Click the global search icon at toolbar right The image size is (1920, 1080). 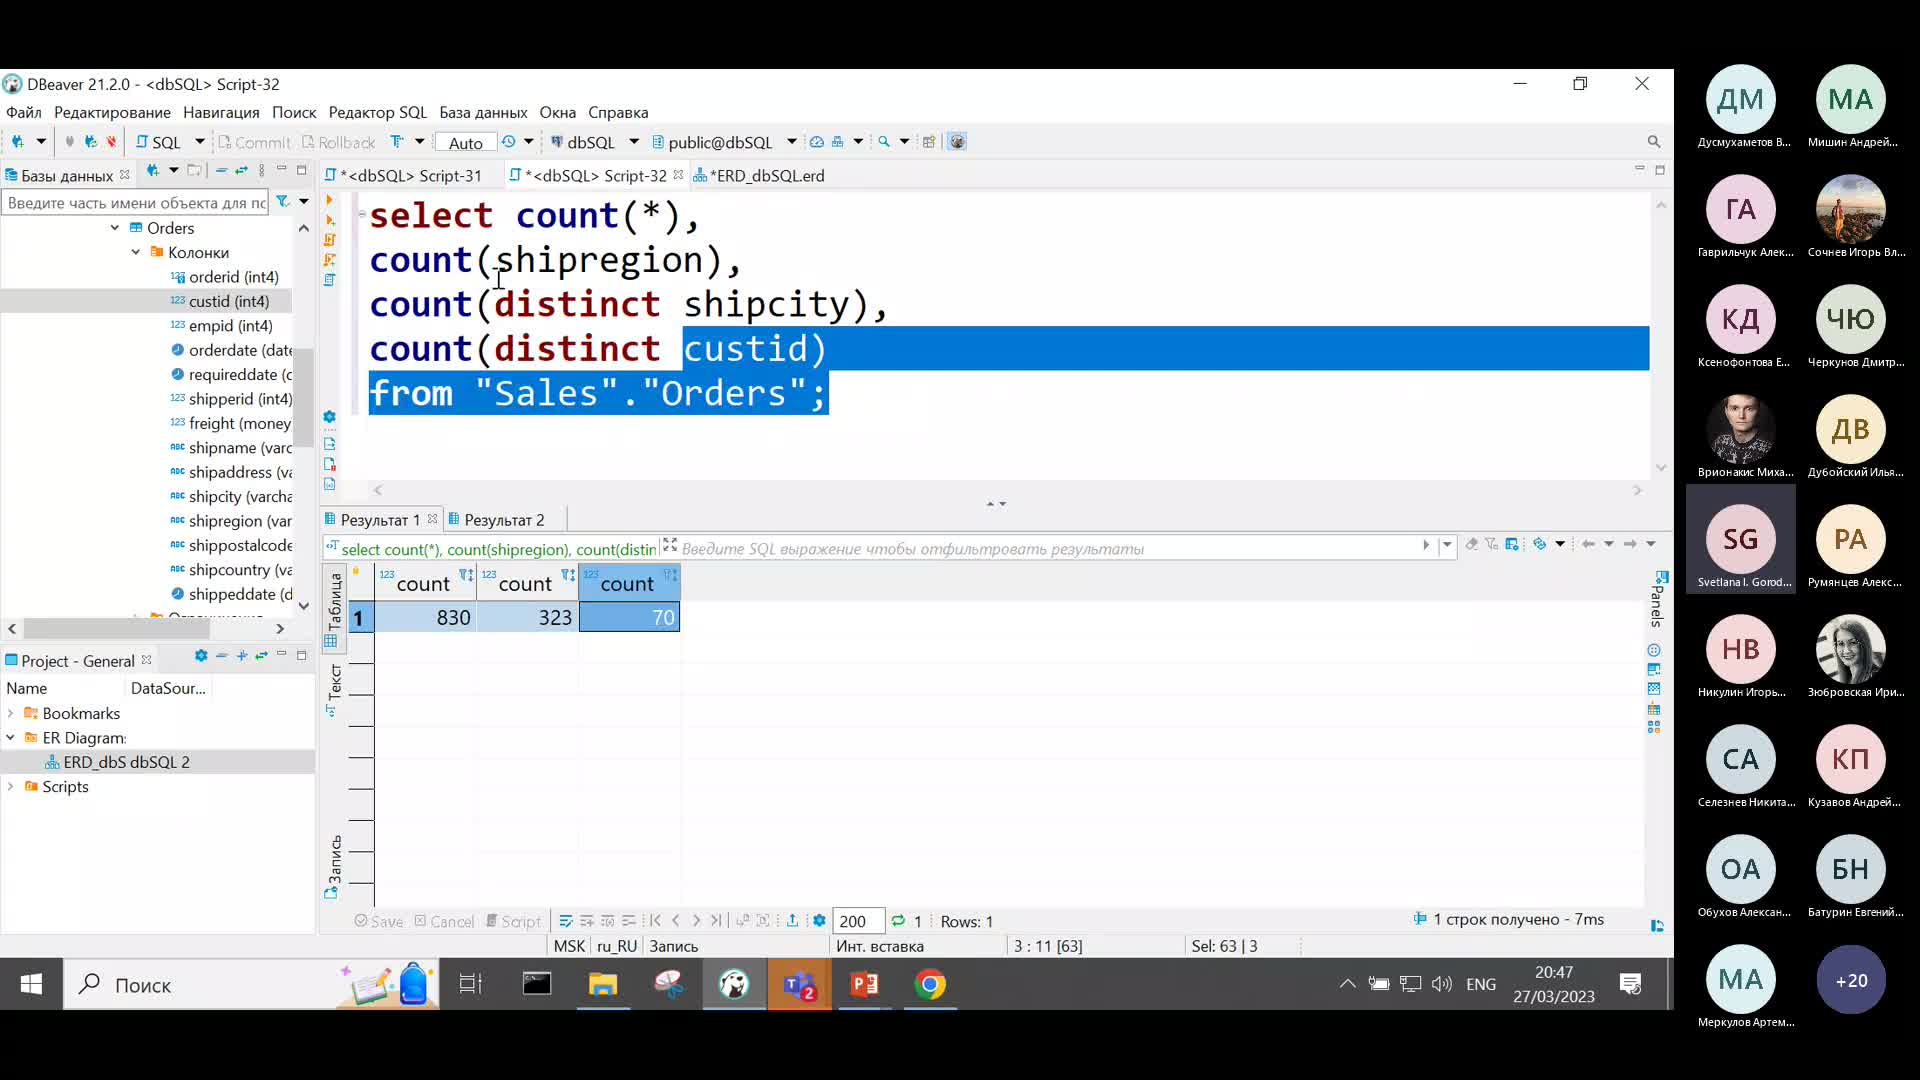pyautogui.click(x=1653, y=142)
